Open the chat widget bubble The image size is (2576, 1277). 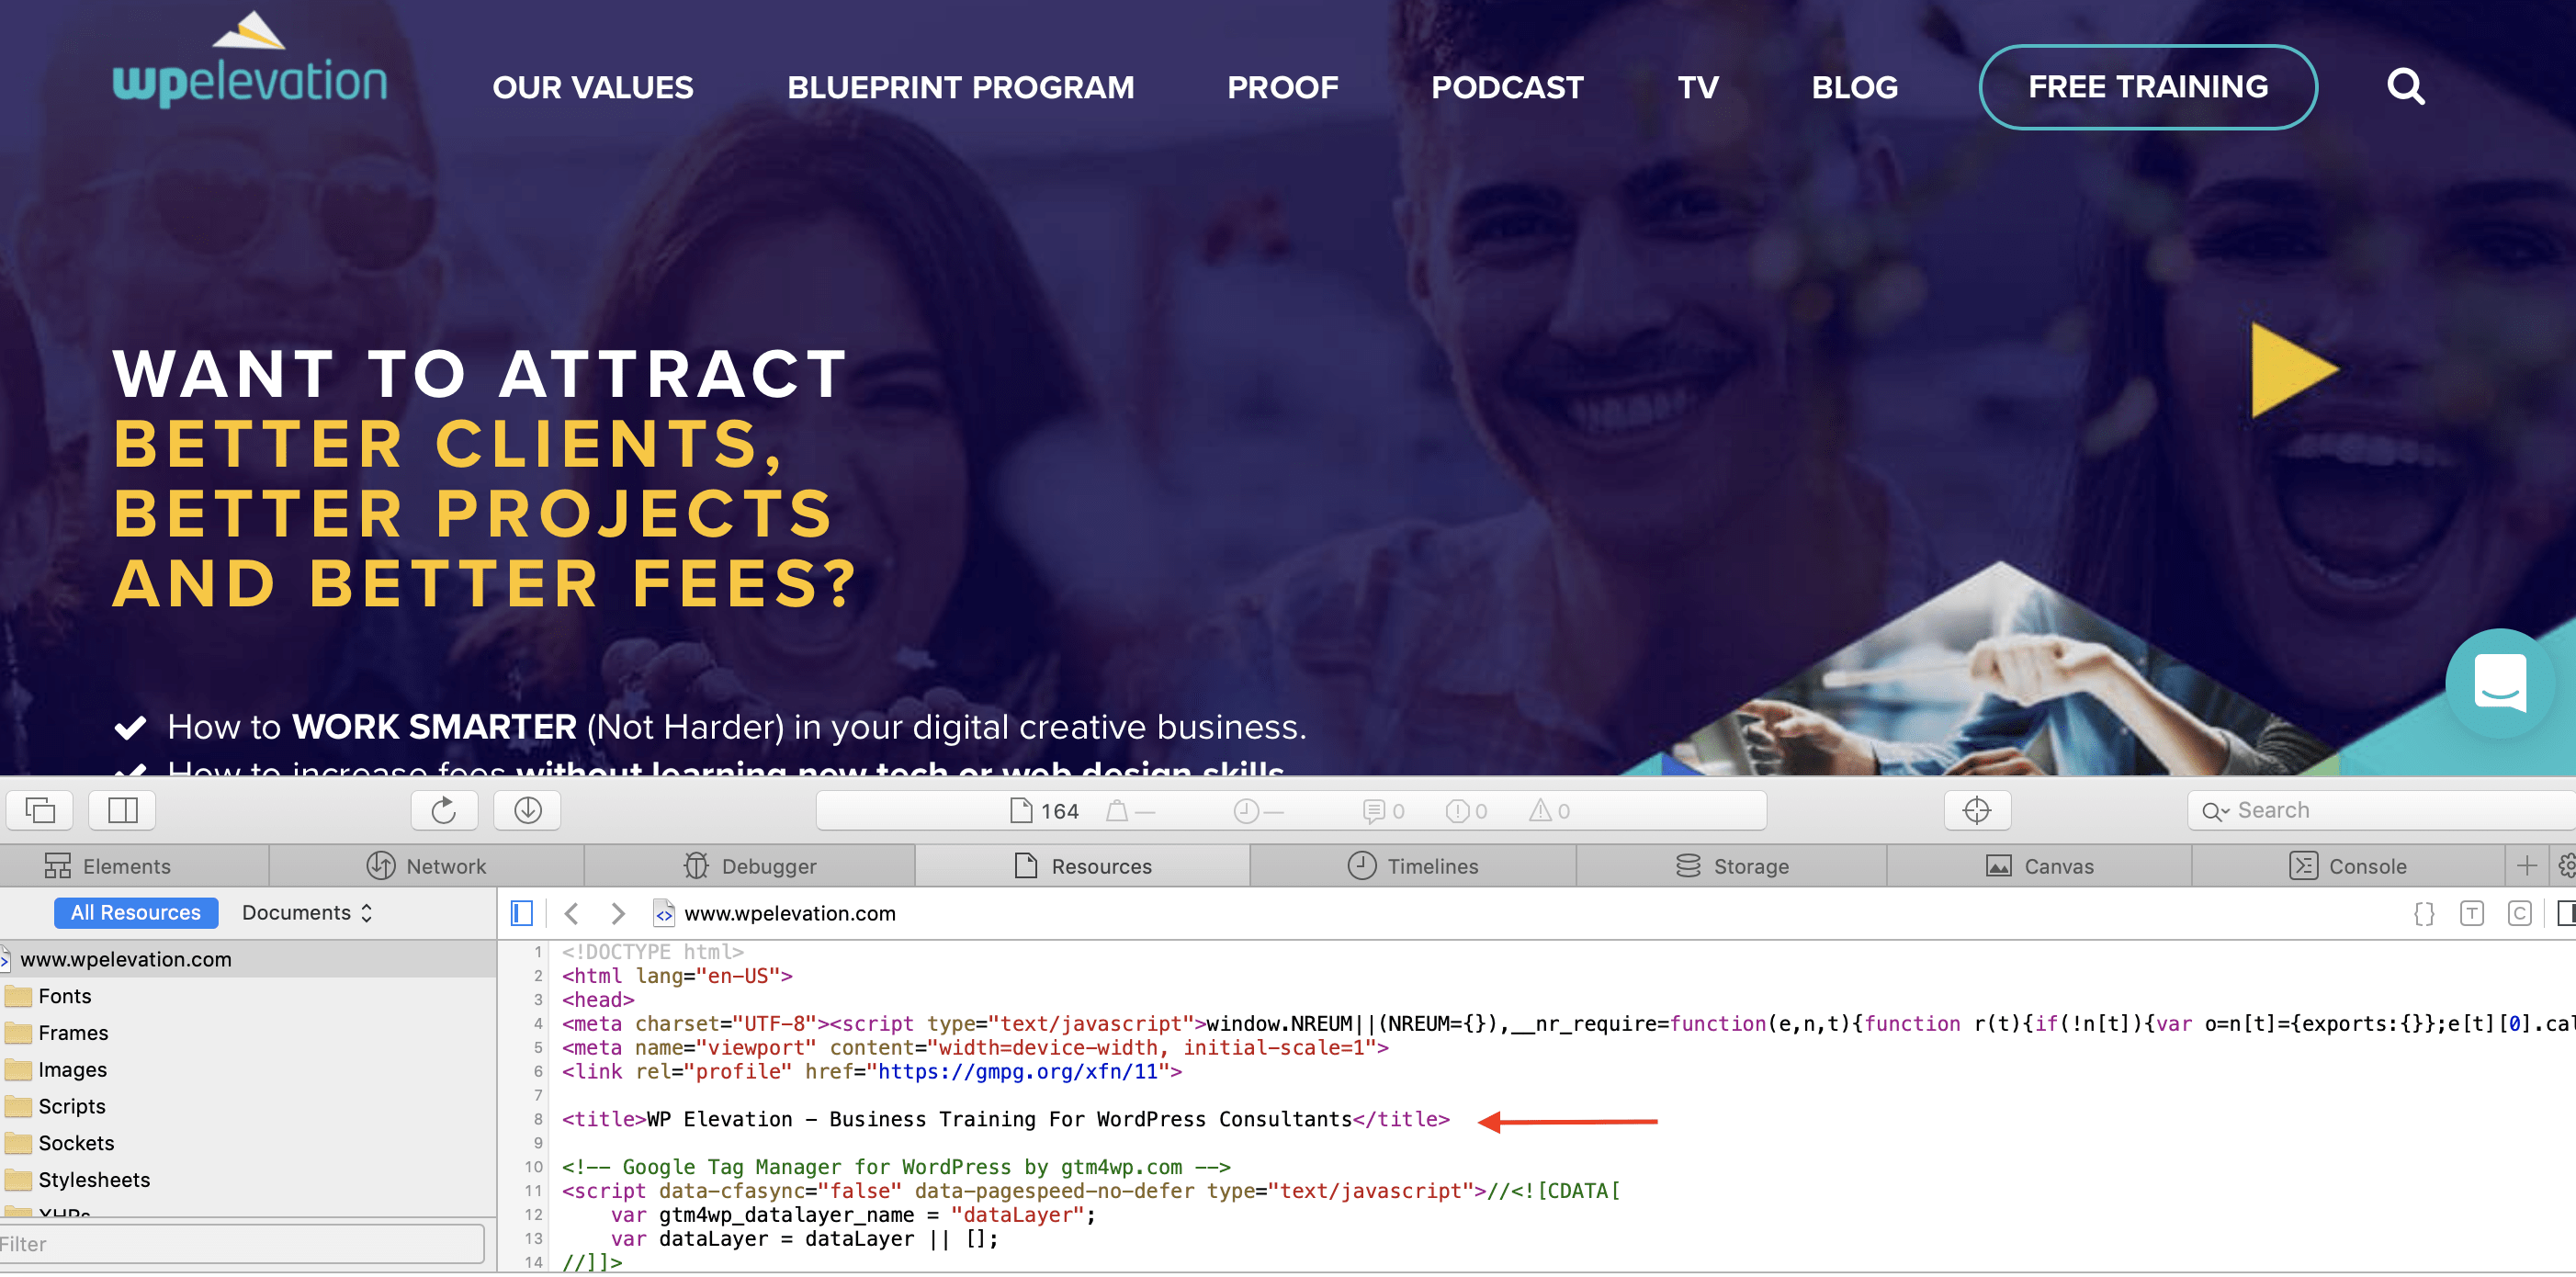point(2500,683)
